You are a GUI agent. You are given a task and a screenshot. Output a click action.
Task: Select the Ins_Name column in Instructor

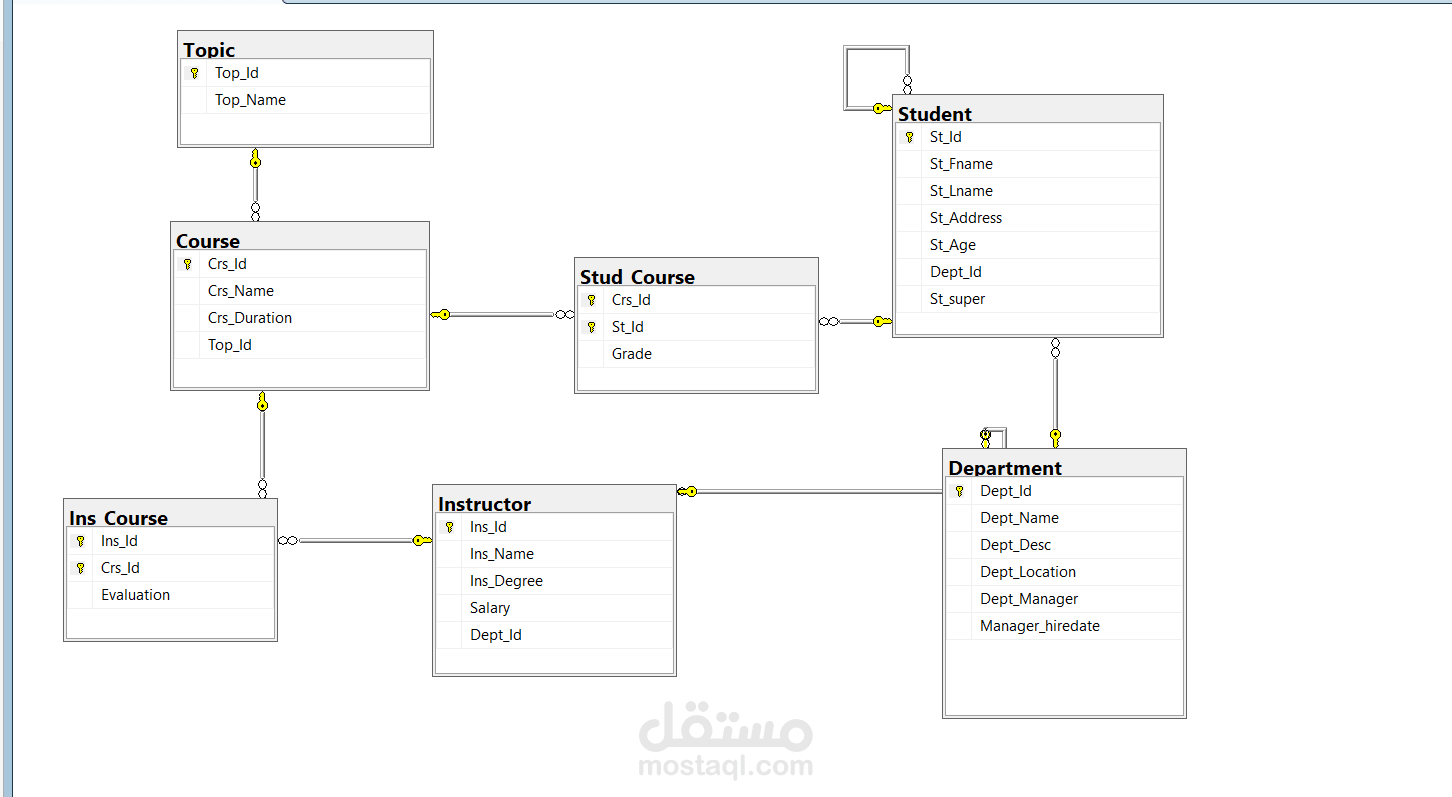click(x=554, y=554)
